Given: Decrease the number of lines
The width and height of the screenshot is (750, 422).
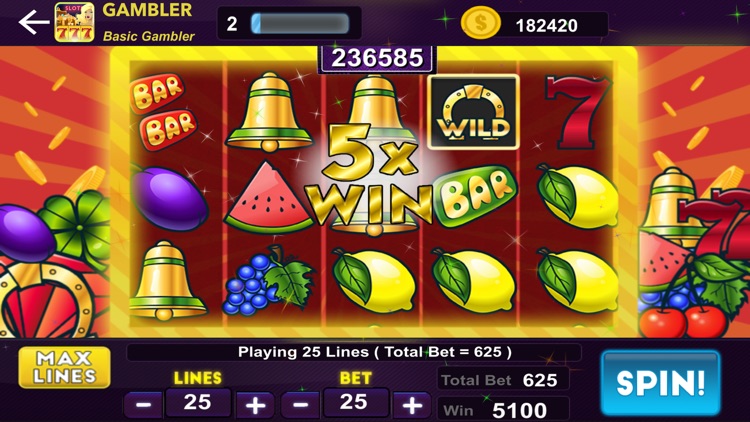Looking at the screenshot, I should [x=143, y=405].
